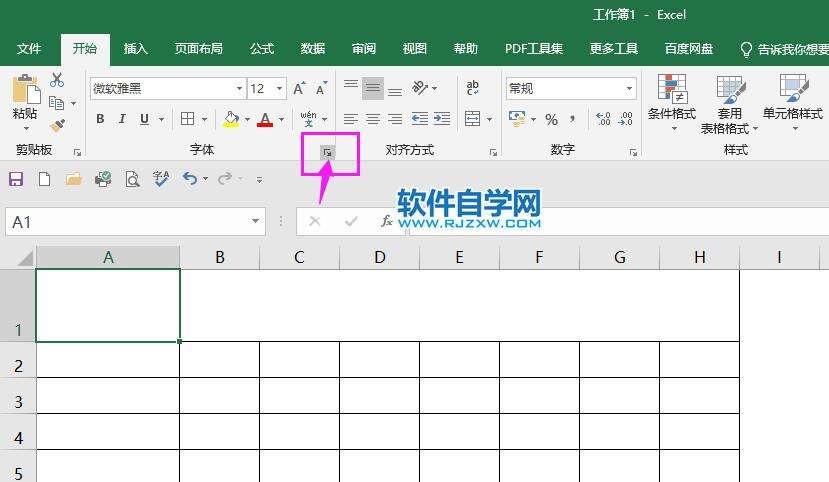
Task: Undo last action
Action: [190, 179]
